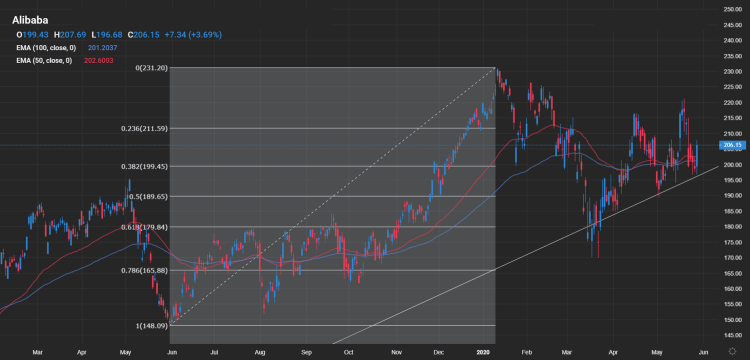Click the Feb label on time axis
The image size is (750, 360).
[x=527, y=352]
